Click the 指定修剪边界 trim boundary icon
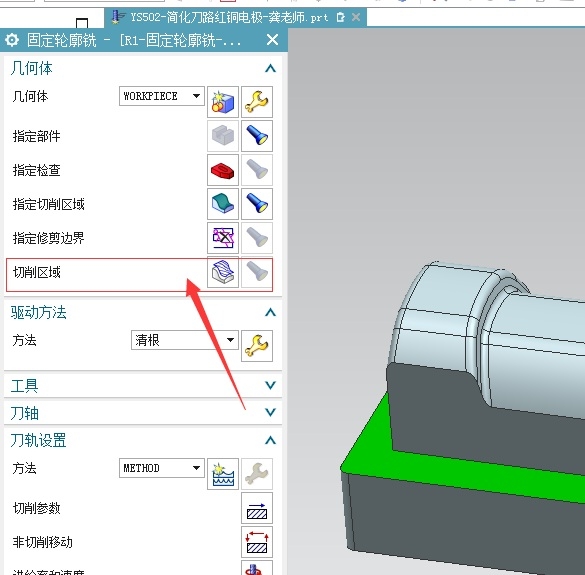This screenshot has height=575, width=585. (223, 238)
